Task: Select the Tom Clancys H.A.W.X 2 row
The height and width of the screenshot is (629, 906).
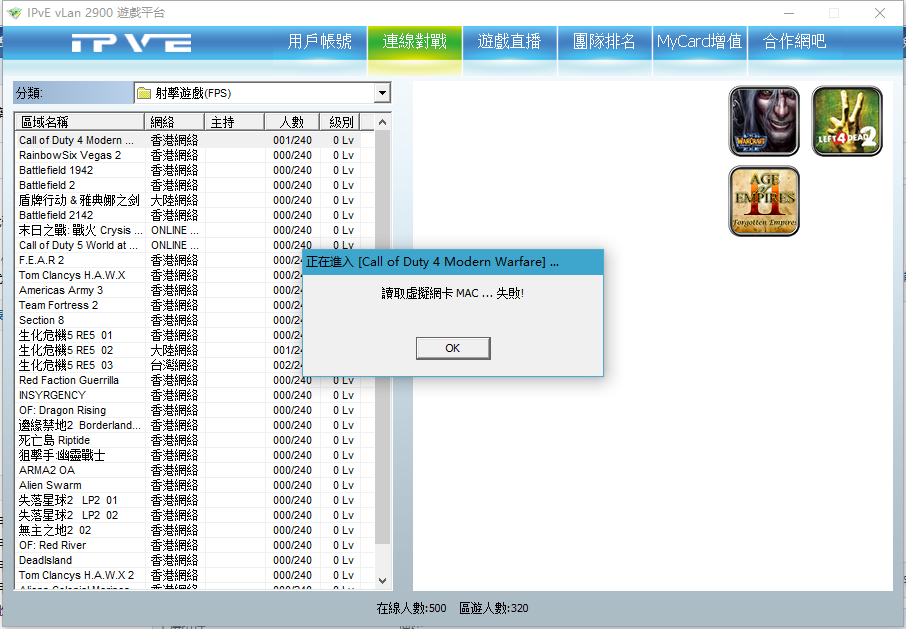Action: pyautogui.click(x=194, y=576)
